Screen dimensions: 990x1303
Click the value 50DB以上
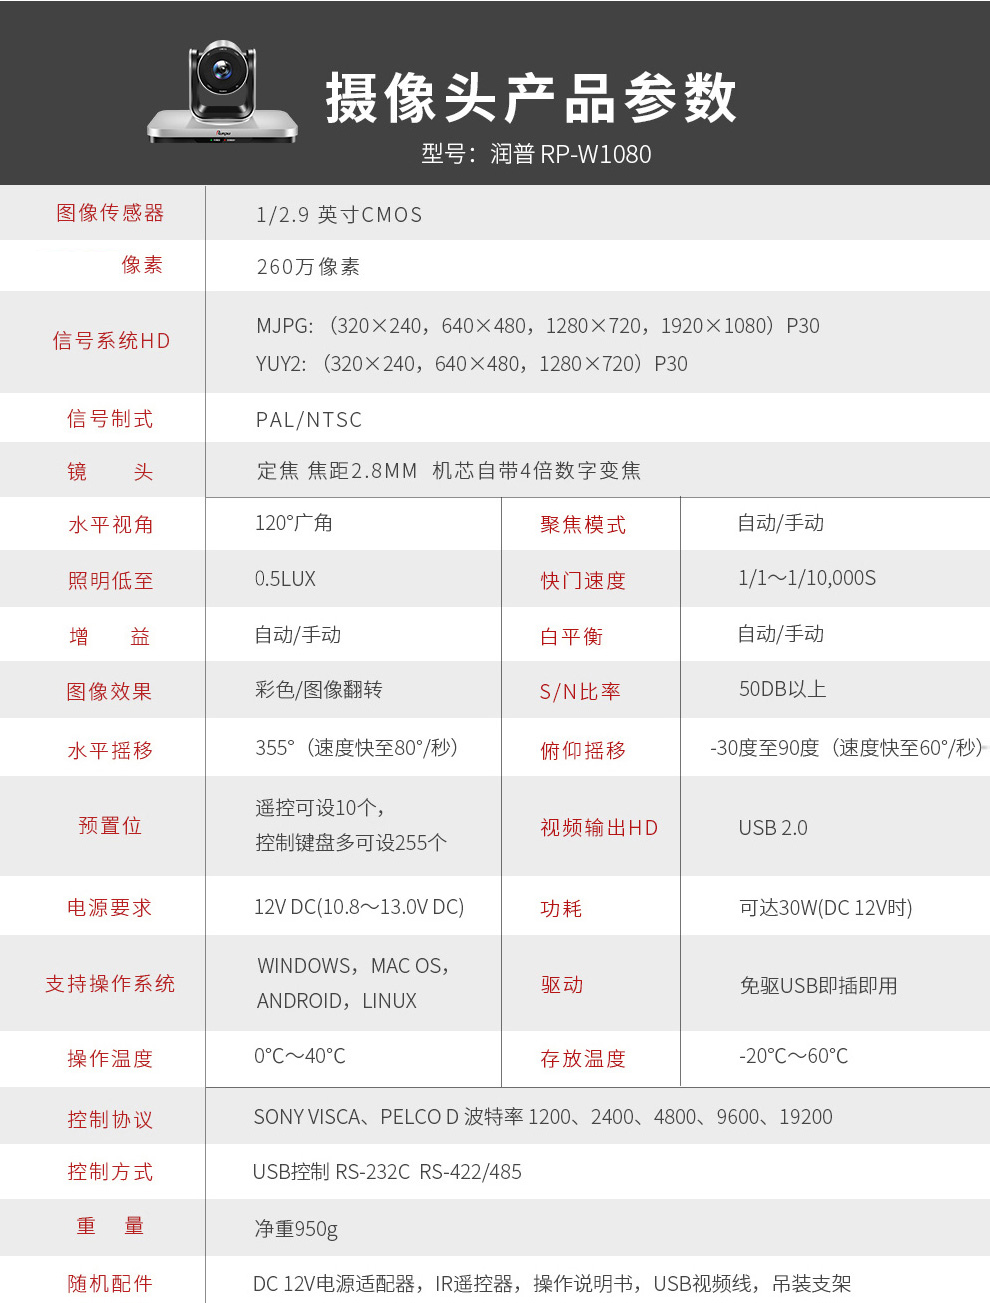(x=783, y=689)
